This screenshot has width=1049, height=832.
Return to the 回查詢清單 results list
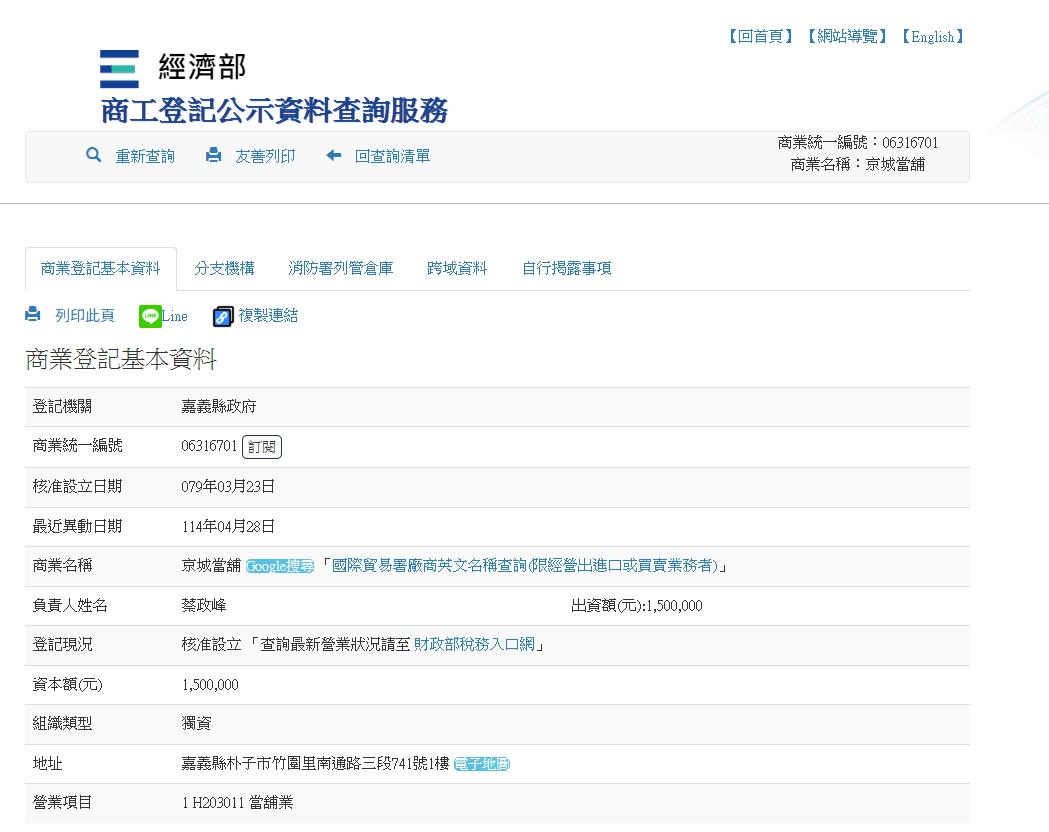(392, 157)
